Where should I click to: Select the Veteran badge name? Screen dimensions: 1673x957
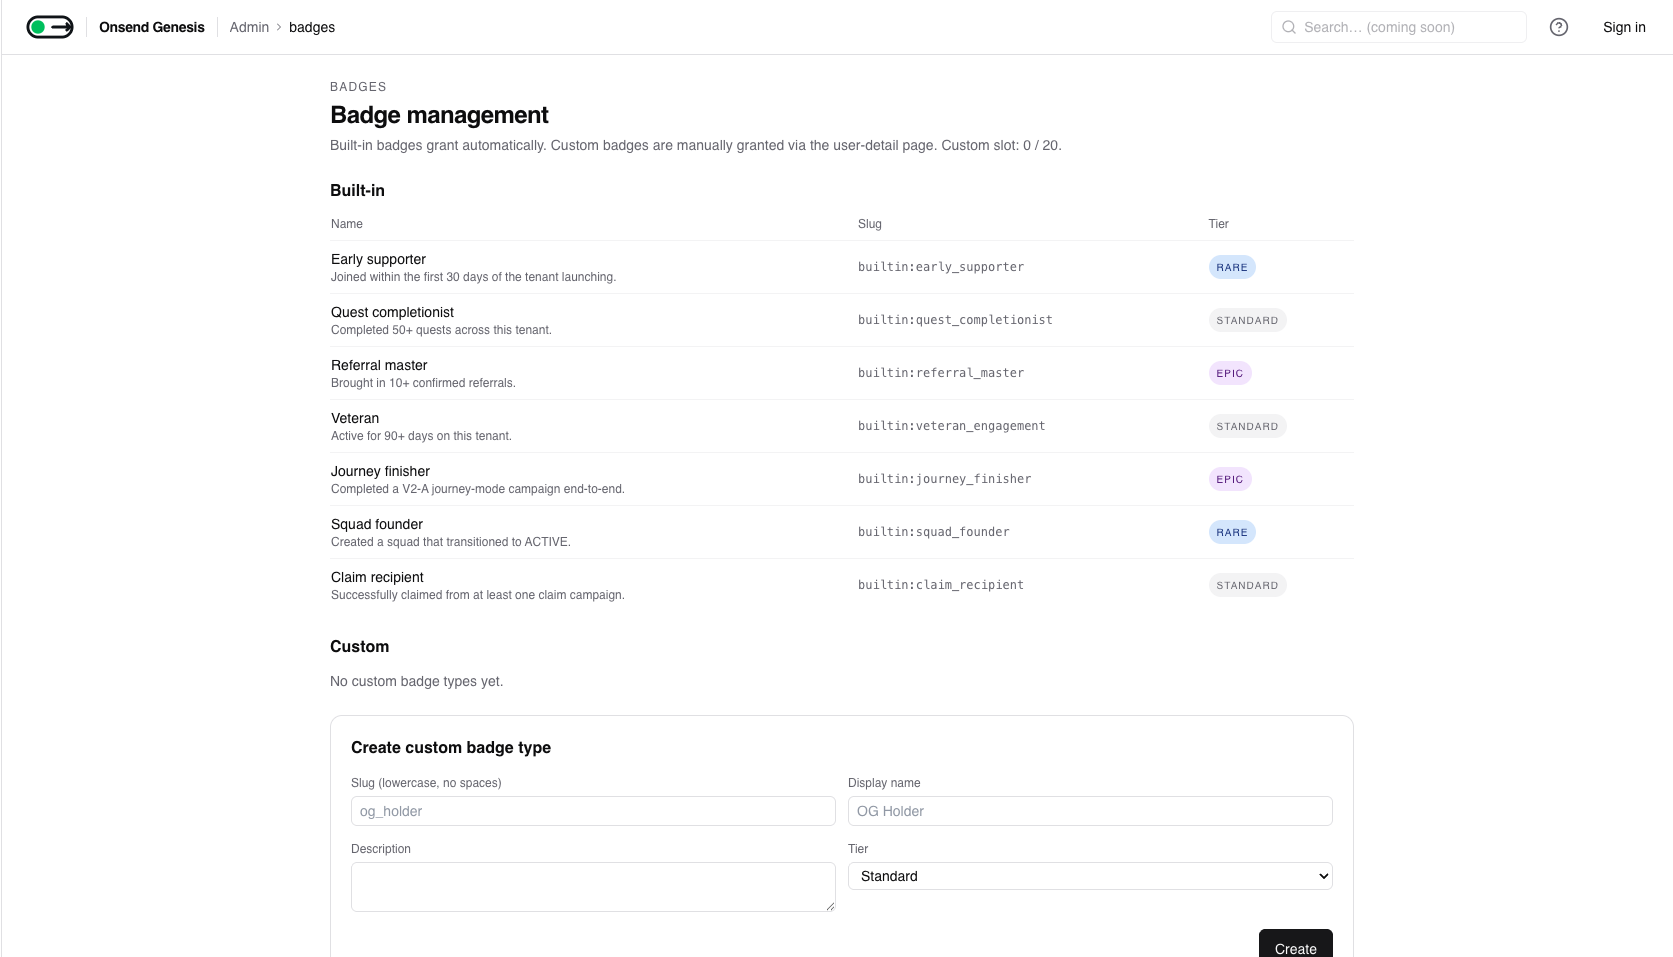(x=355, y=418)
